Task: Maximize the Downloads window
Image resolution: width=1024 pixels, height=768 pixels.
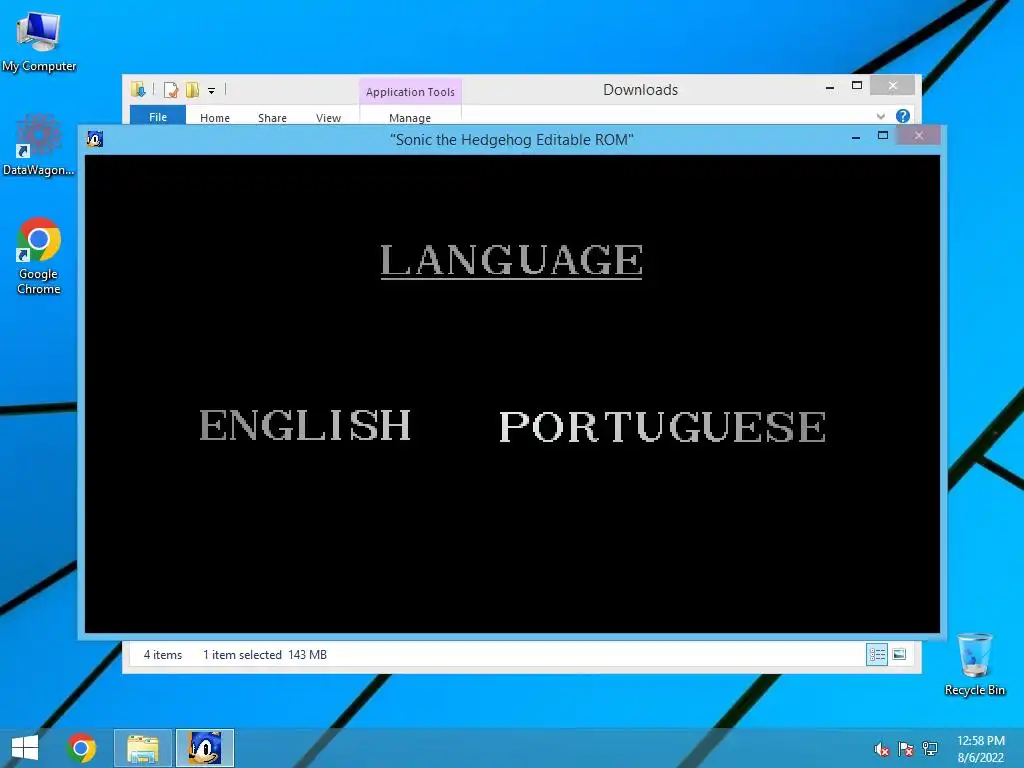Action: 857,86
